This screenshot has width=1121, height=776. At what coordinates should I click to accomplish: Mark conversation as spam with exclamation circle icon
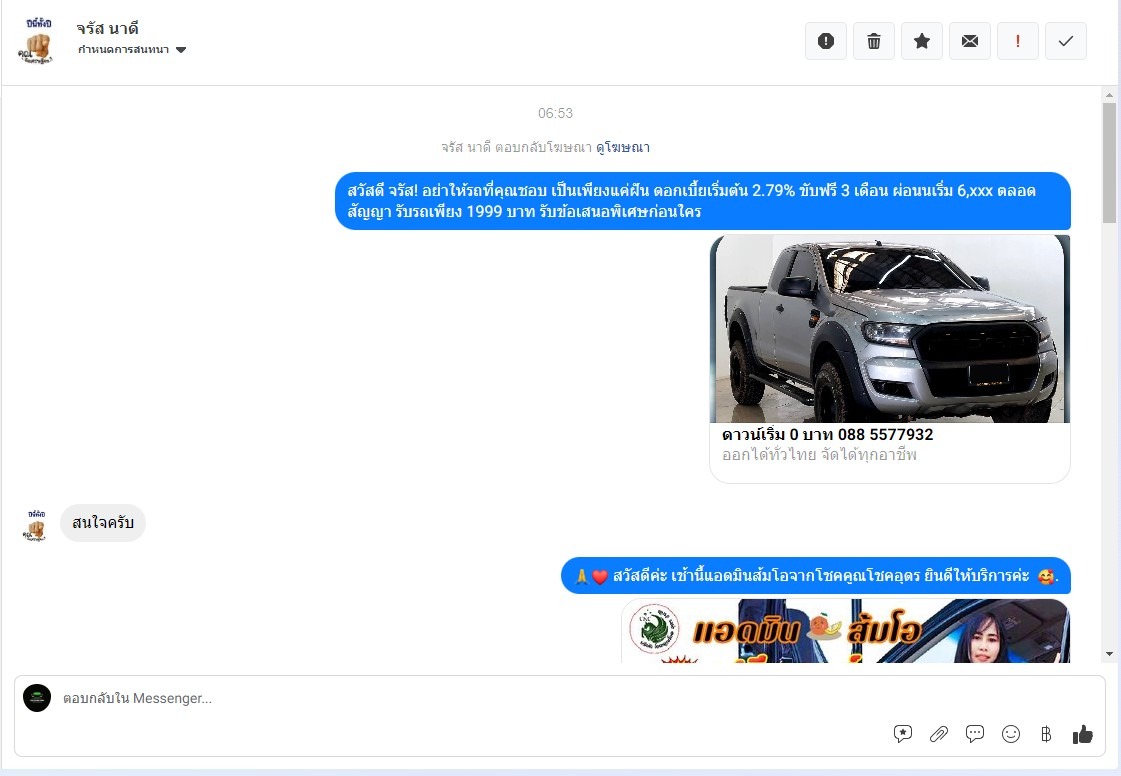tap(826, 41)
